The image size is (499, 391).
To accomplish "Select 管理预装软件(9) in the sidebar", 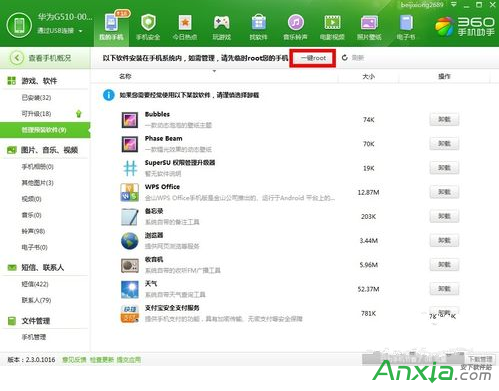I will click(45, 130).
